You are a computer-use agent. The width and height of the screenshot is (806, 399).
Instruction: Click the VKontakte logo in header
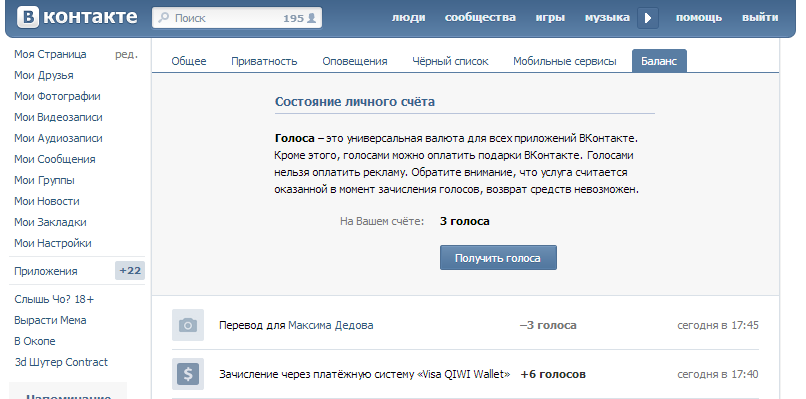point(77,17)
